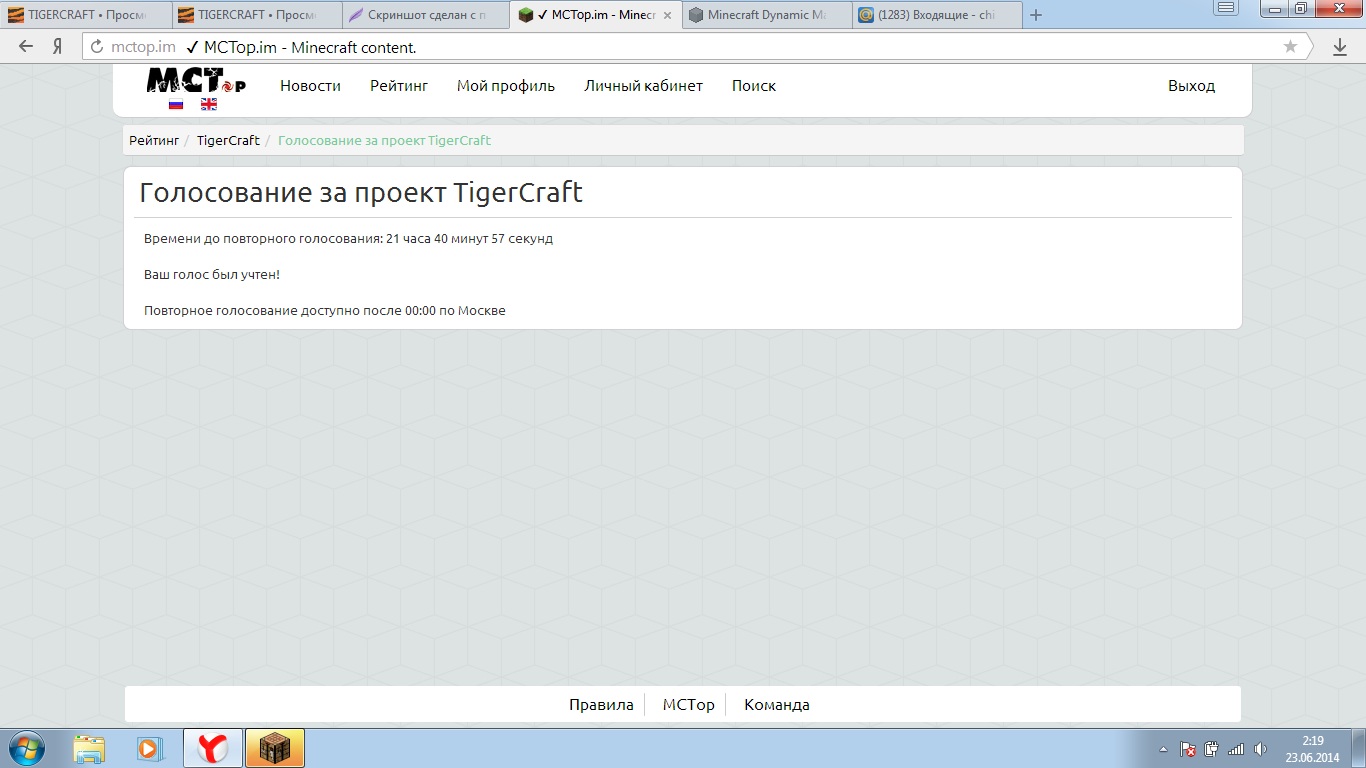Open the File Explorer taskbar icon

[89, 748]
